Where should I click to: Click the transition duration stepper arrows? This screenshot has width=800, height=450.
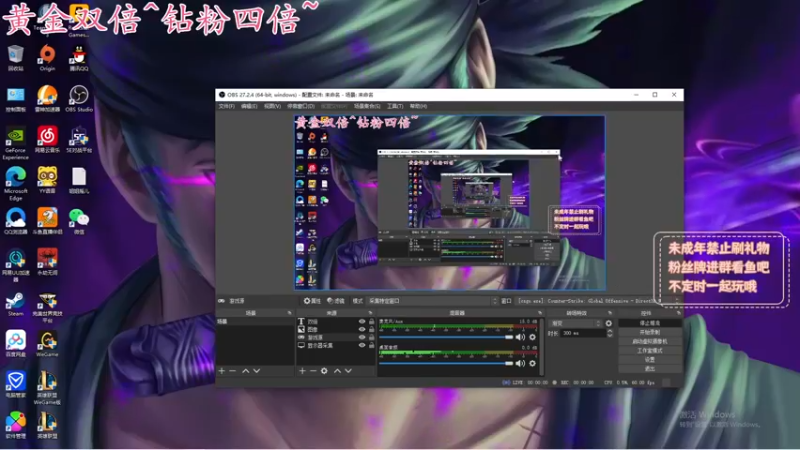(x=609, y=333)
